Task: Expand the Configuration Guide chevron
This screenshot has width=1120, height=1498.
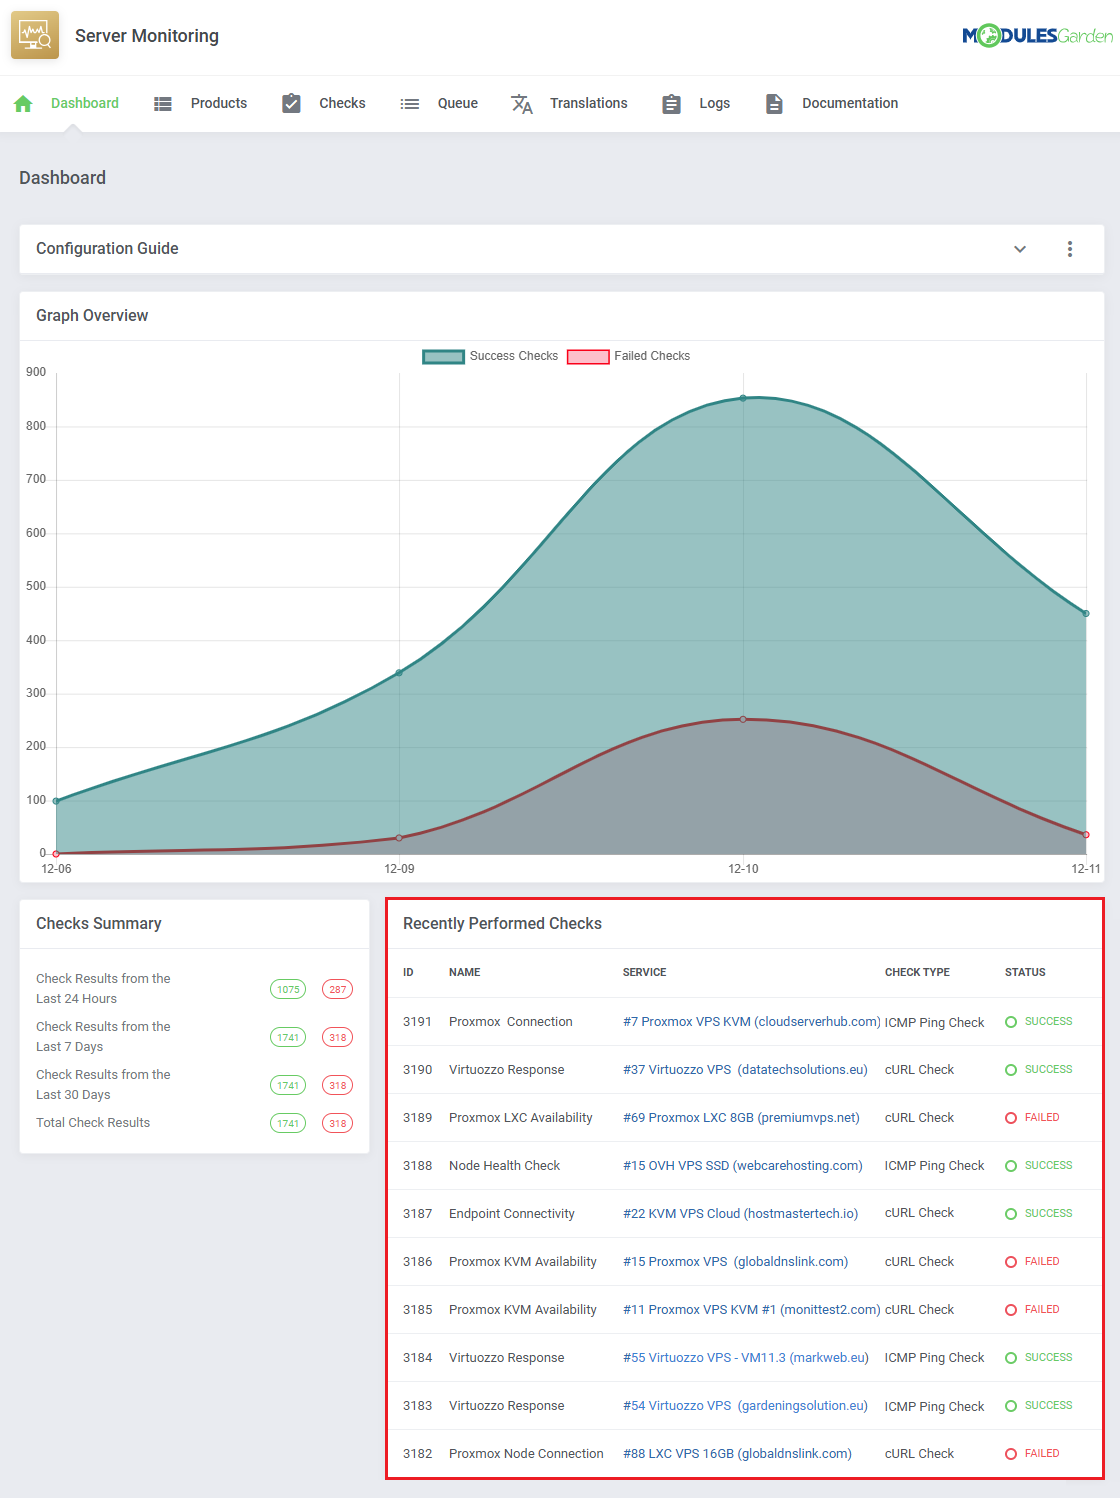Action: click(x=1020, y=249)
